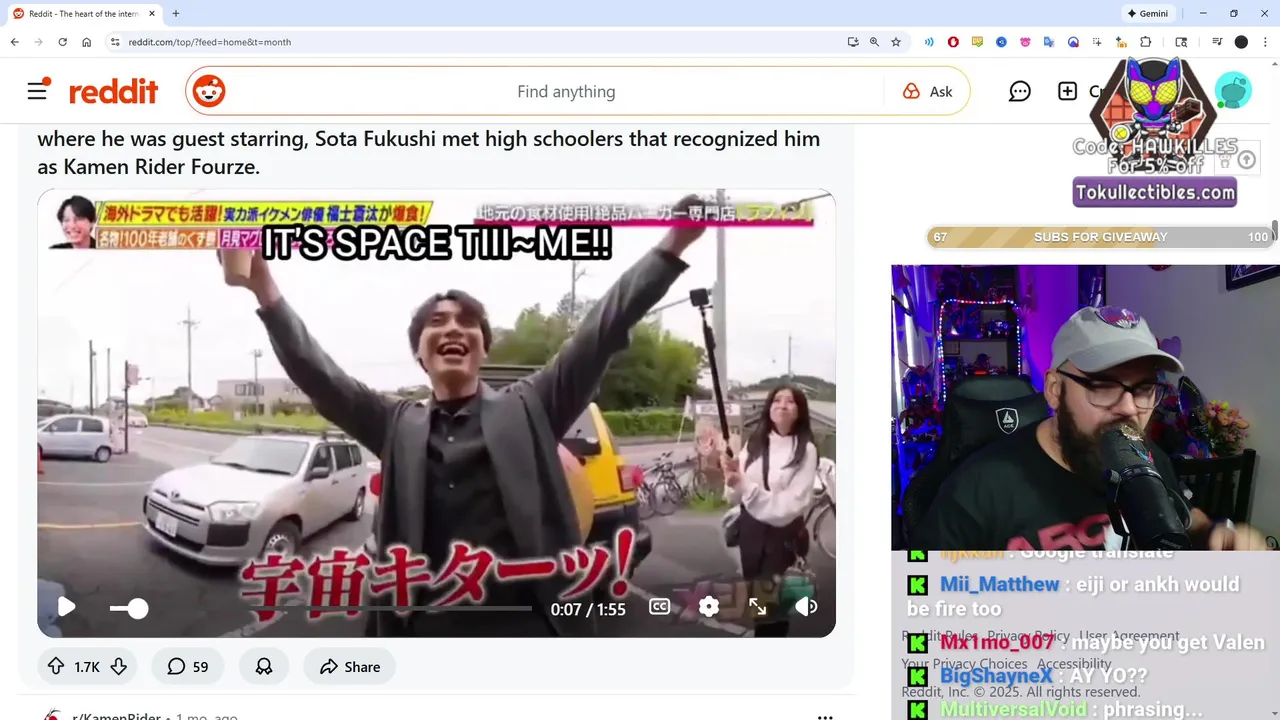Give an award to the post

[264, 666]
